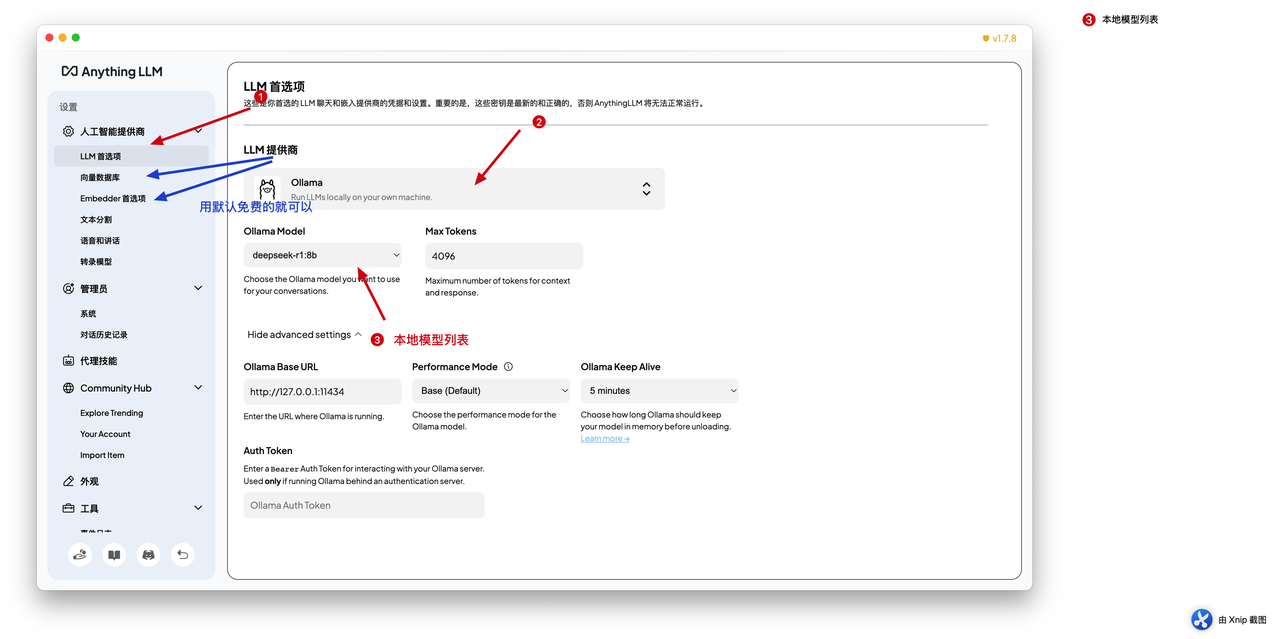Open the Discord icon in sidebar footer
1280x639 pixels.
coord(148,554)
